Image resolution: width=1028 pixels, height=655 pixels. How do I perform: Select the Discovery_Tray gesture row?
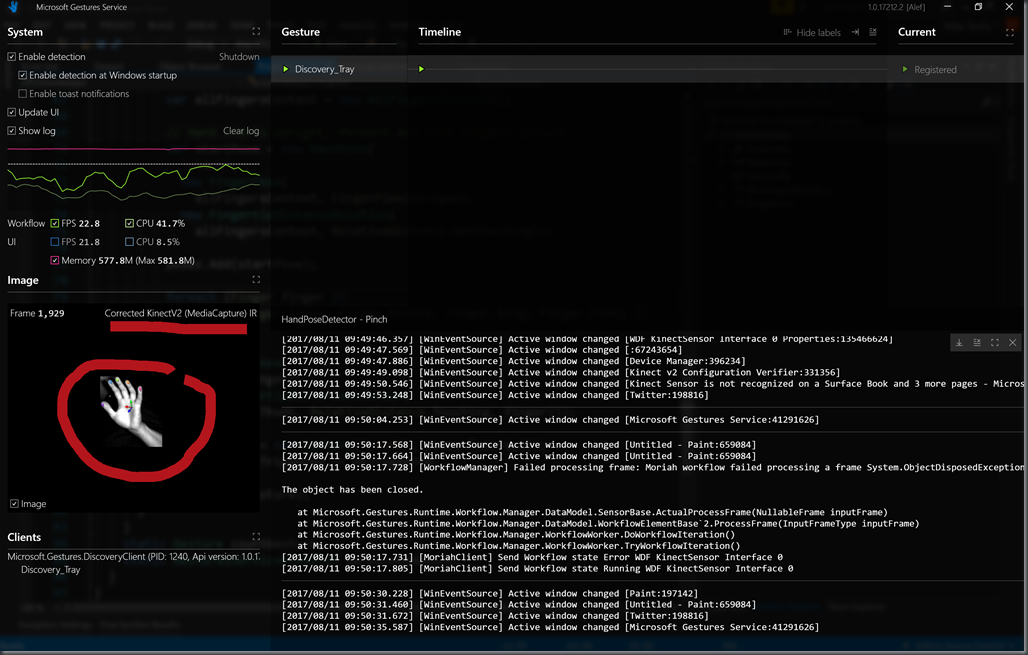[339, 69]
